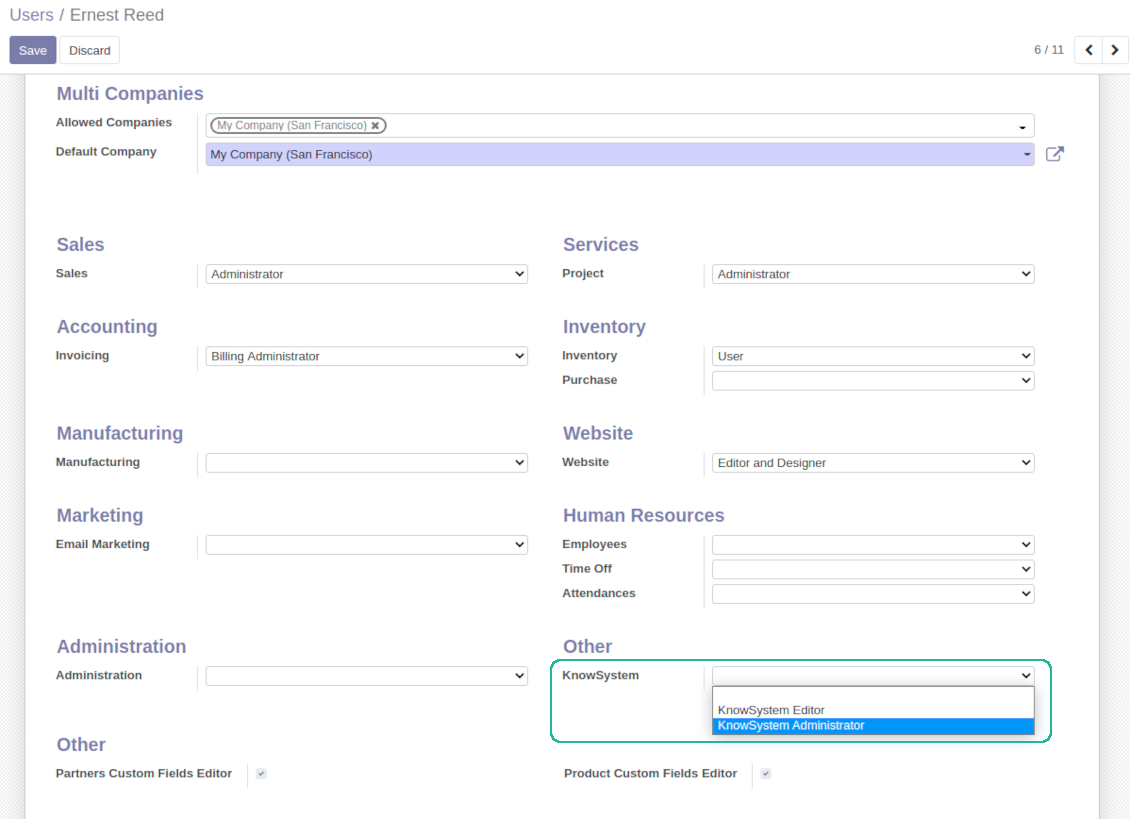
Task: Click the Default Company dropdown caret
Action: (1026, 154)
